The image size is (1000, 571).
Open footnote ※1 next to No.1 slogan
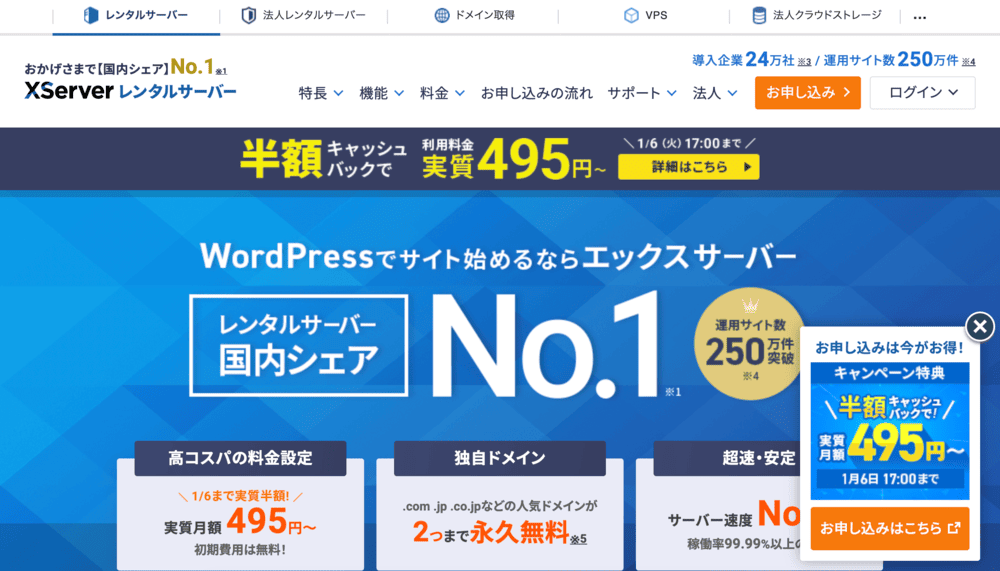[x=221, y=71]
